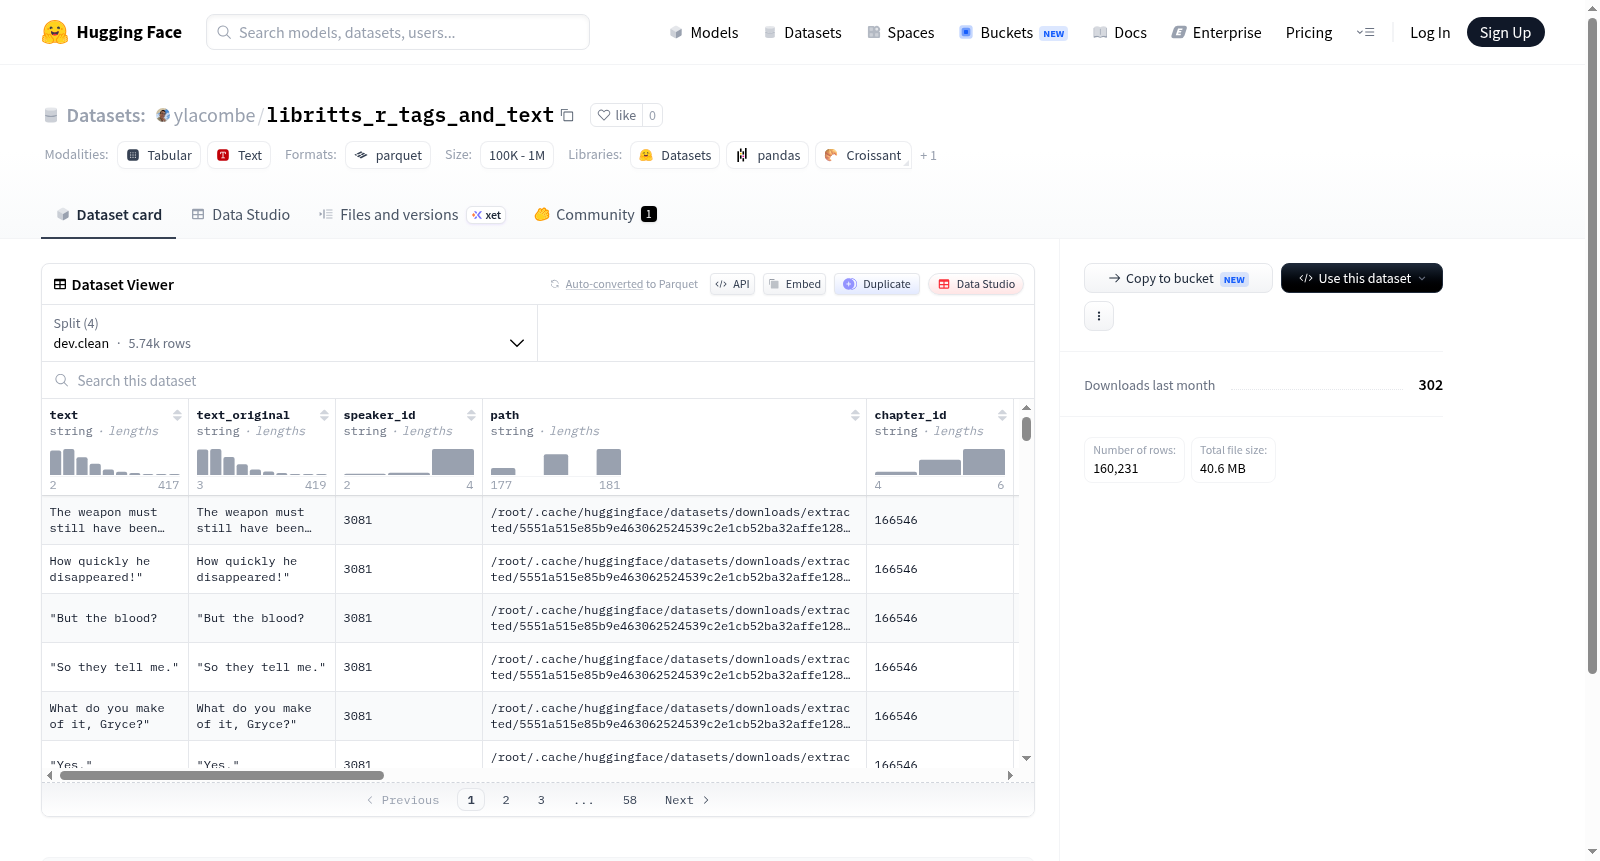Show the +1 more libraries

tap(928, 155)
